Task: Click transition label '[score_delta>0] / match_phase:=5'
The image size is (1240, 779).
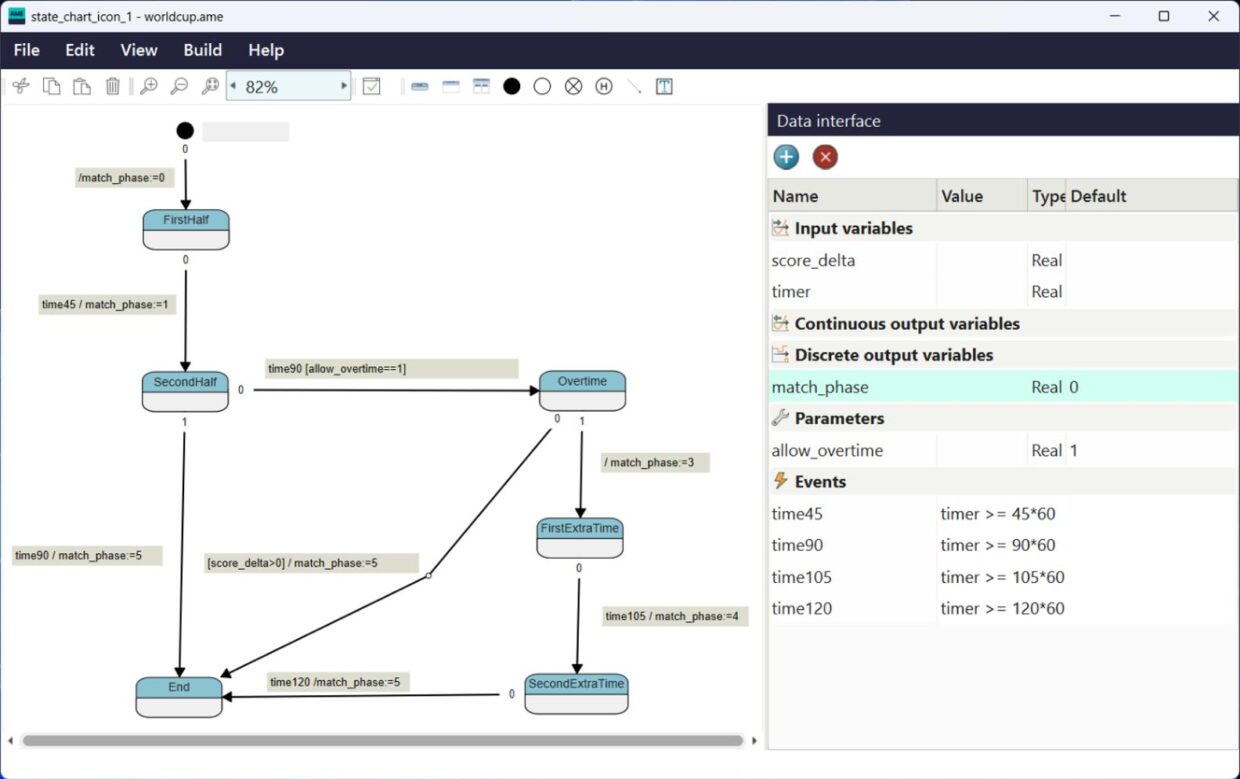Action: [x=311, y=563]
